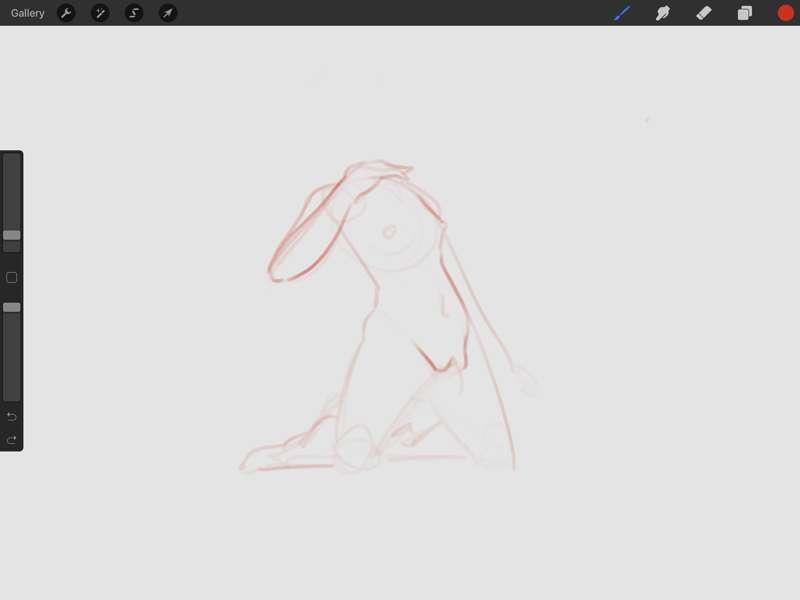Viewport: 800px width, 600px height.
Task: Return to the Gallery
Action: (x=28, y=13)
